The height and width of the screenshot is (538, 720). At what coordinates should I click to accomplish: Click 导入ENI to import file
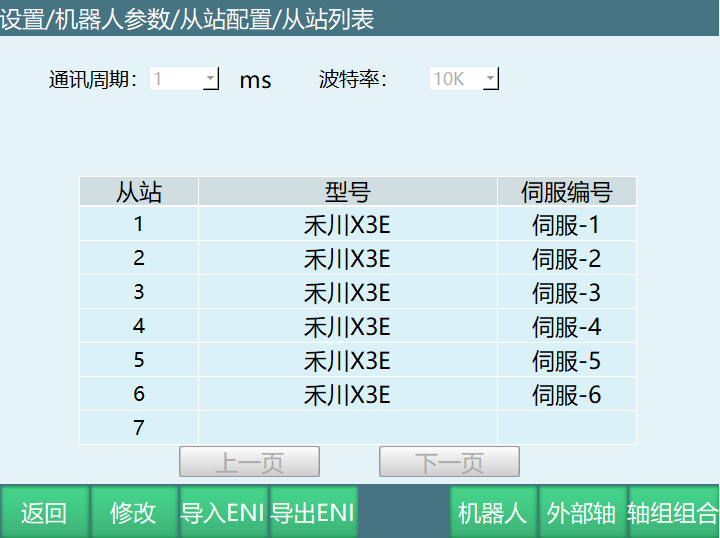click(x=222, y=513)
